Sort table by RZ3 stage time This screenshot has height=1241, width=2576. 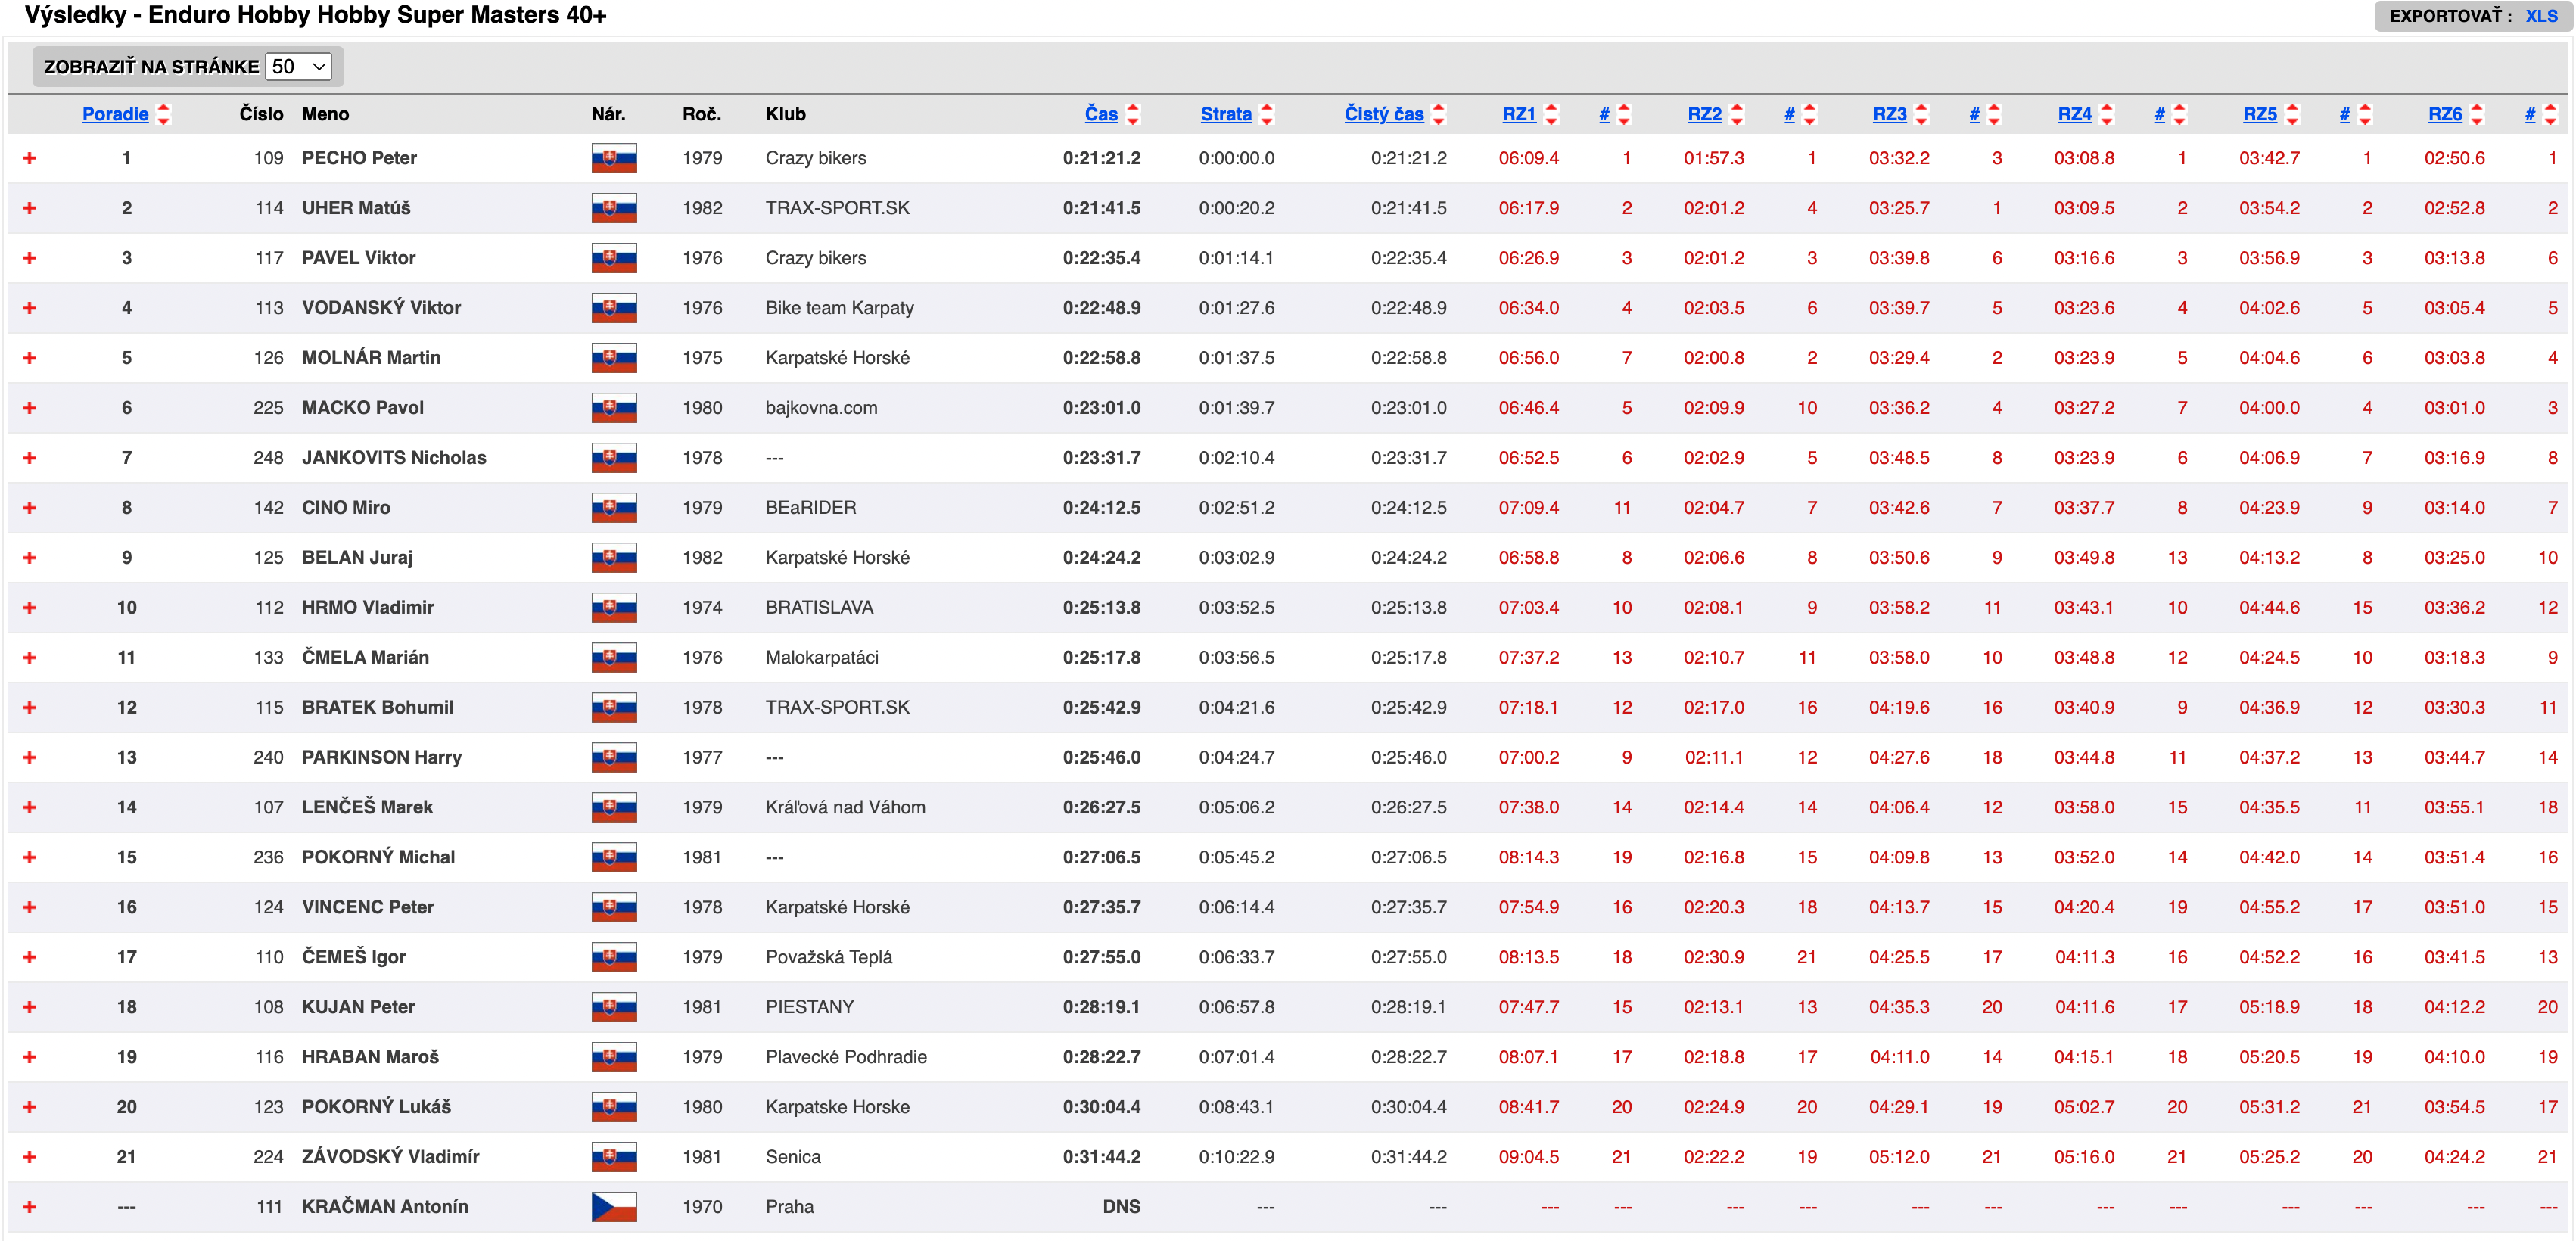[1890, 114]
